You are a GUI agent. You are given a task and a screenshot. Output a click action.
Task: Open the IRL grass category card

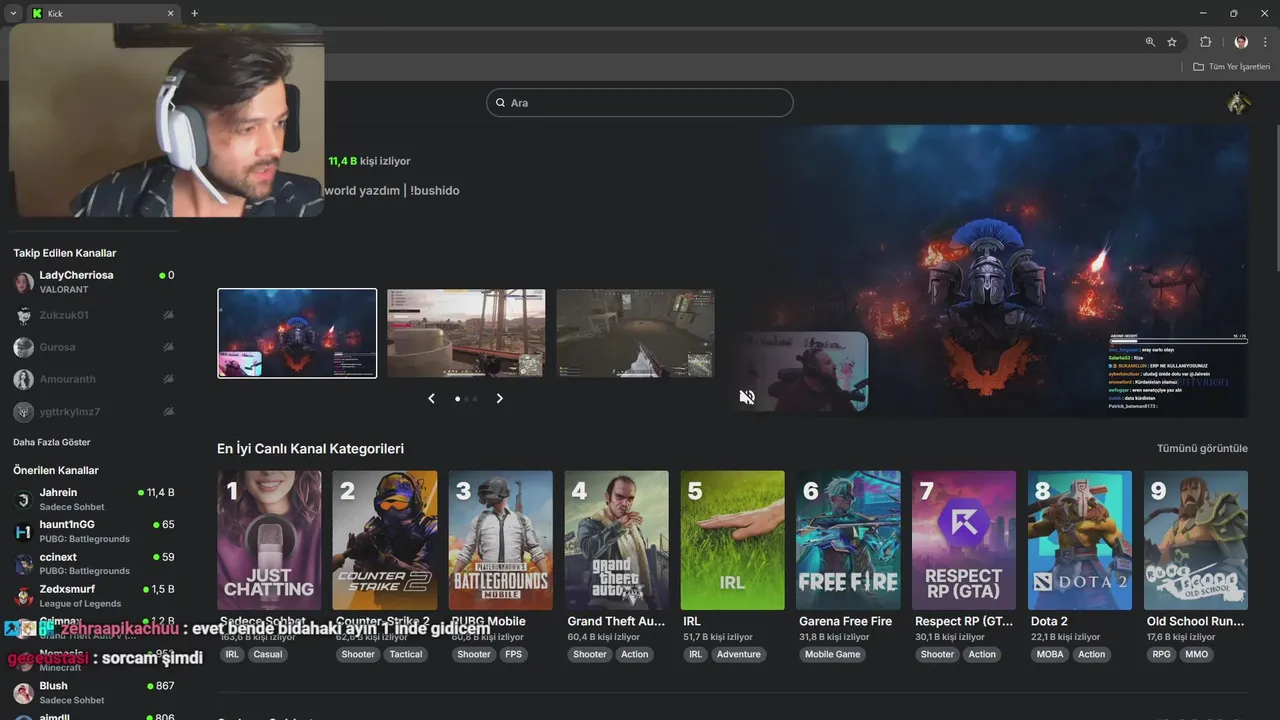[x=733, y=540]
